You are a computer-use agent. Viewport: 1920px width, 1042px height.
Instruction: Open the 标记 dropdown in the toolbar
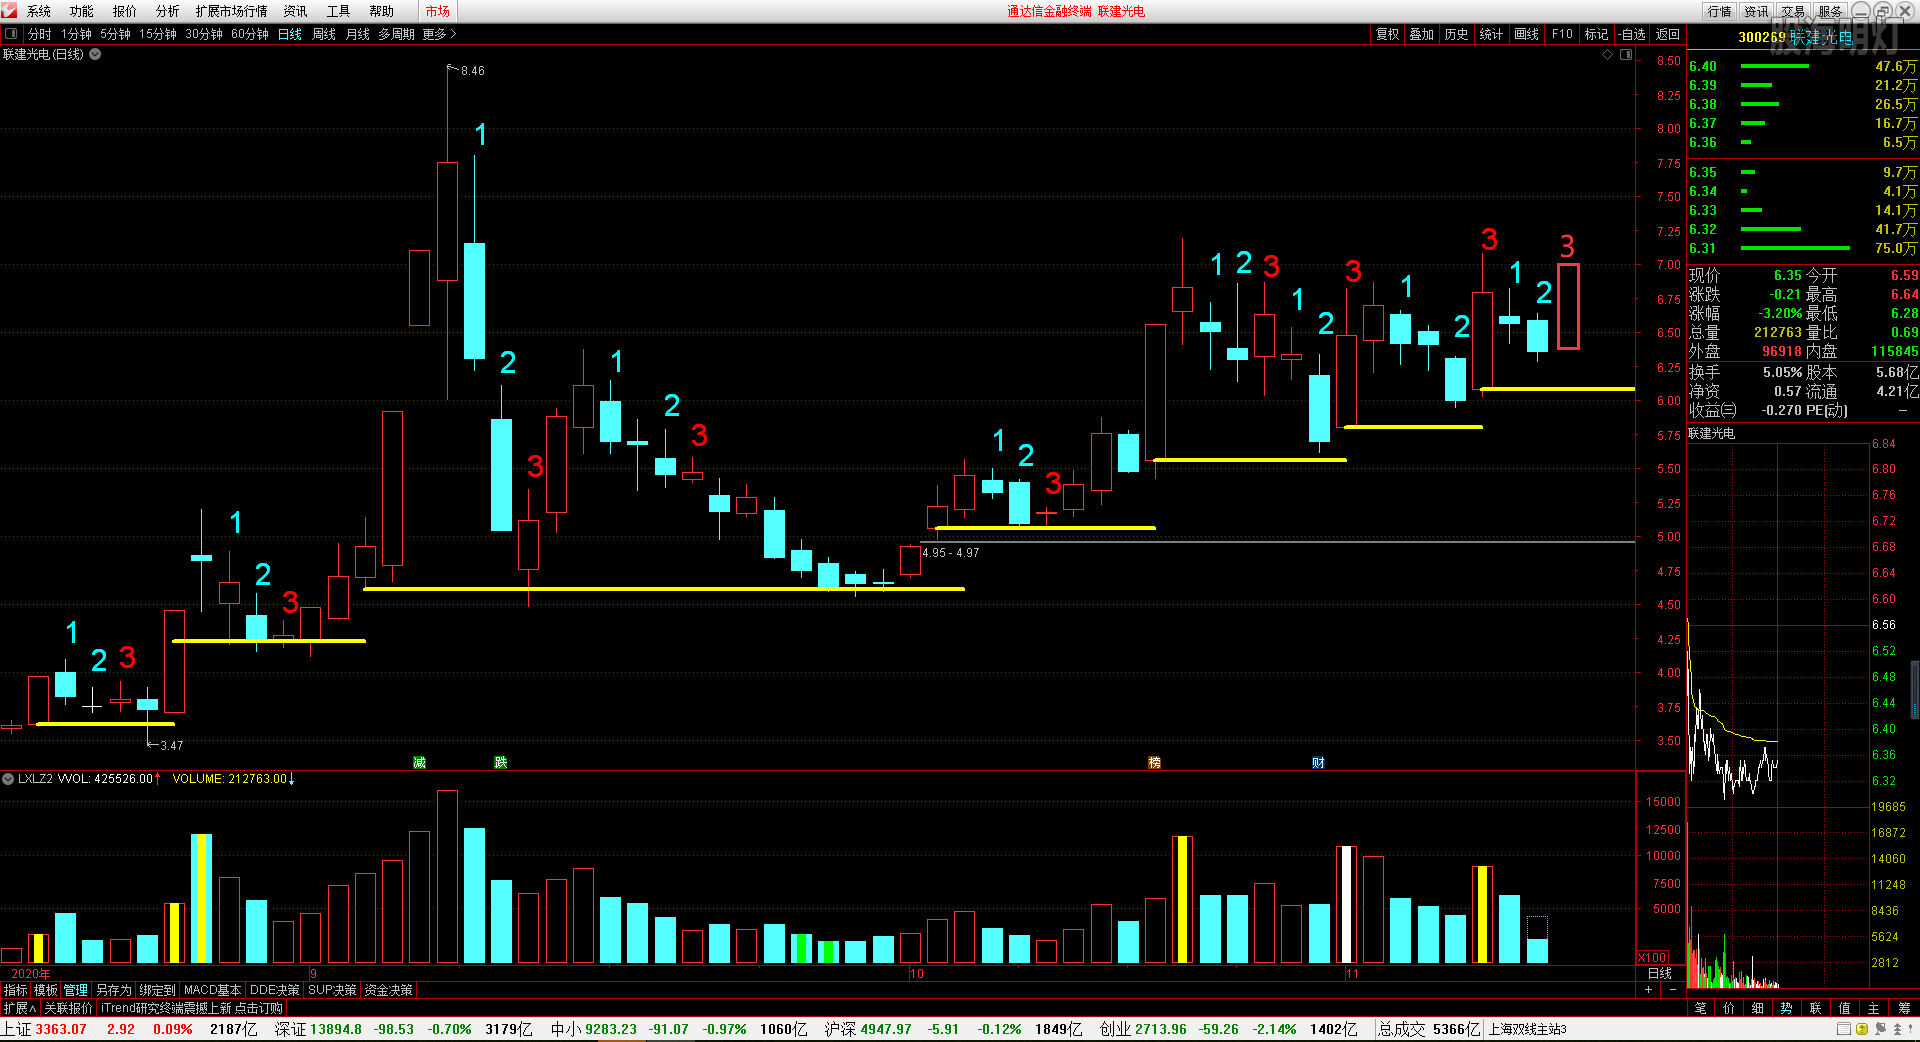pos(1597,34)
